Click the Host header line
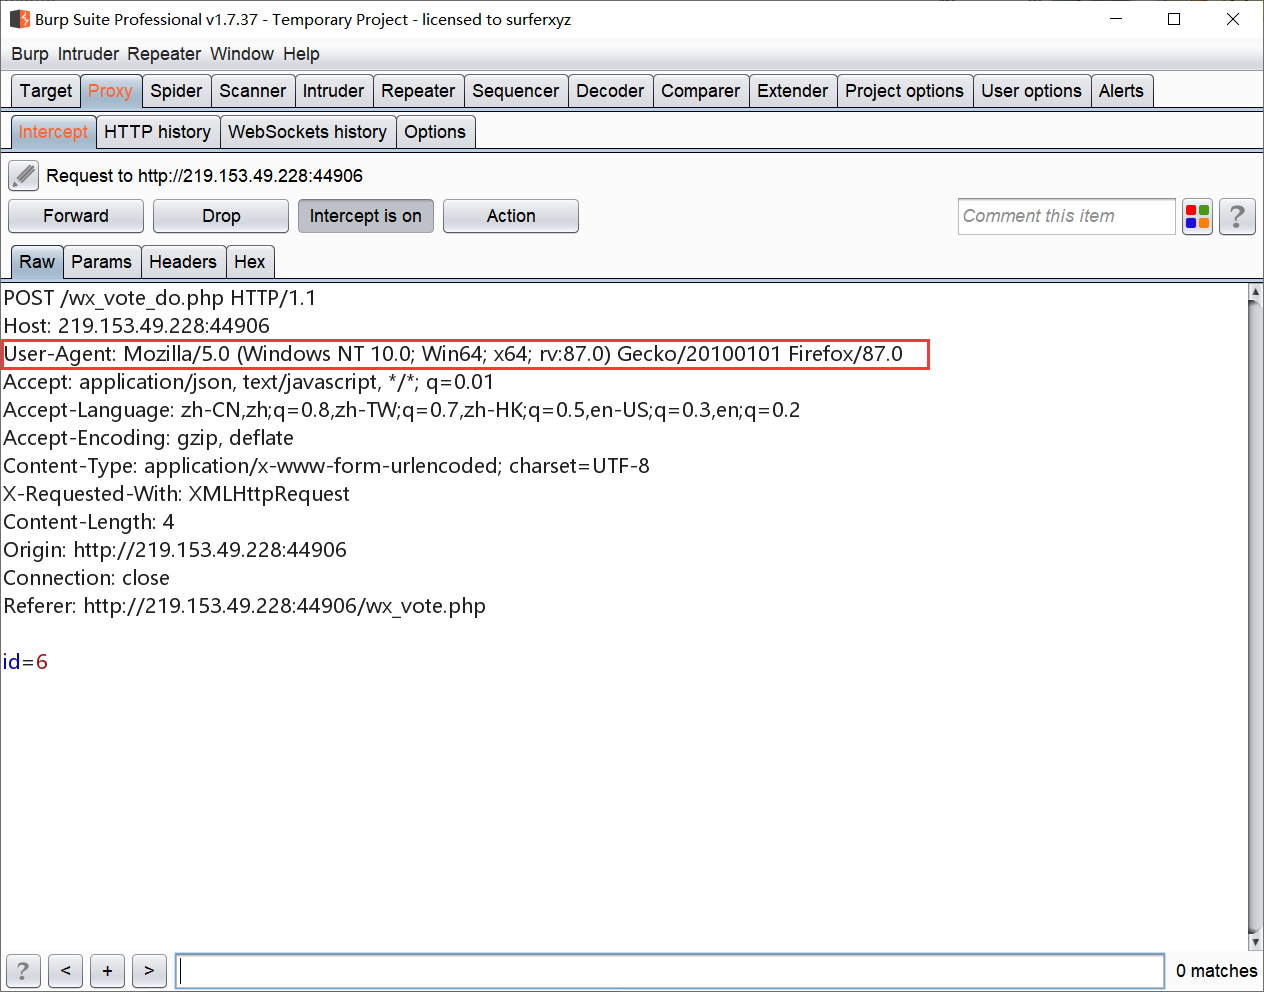This screenshot has height=992, width=1264. pyautogui.click(x=137, y=326)
